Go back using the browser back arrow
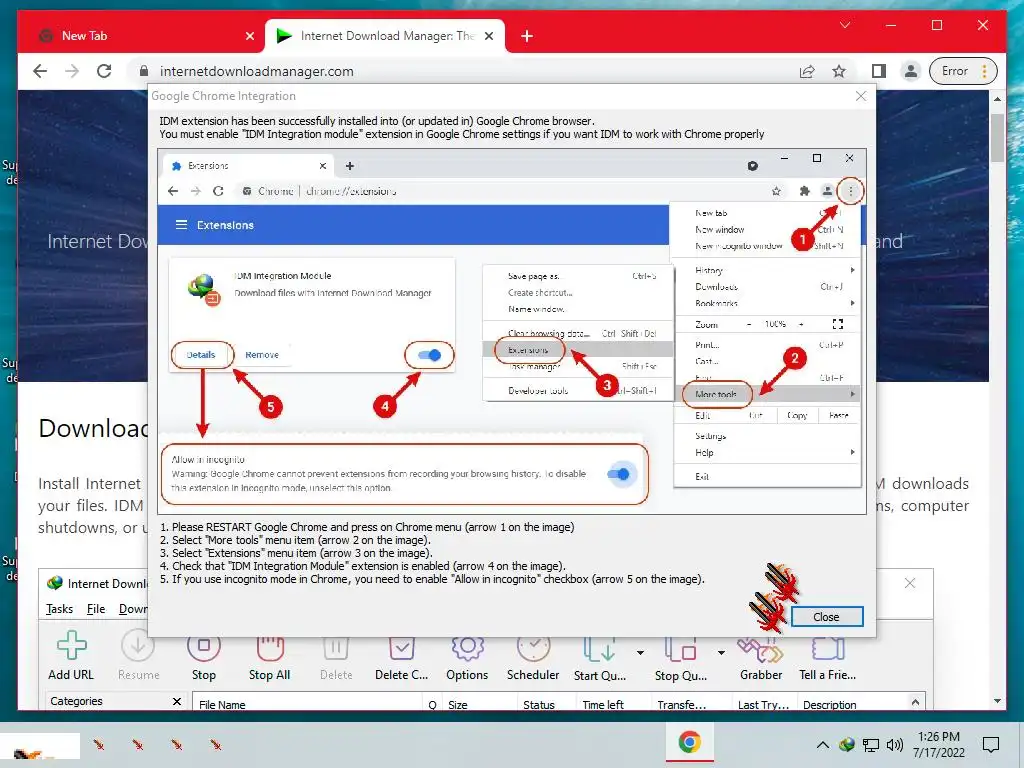Screen dimensions: 1024x768 (x=40, y=71)
